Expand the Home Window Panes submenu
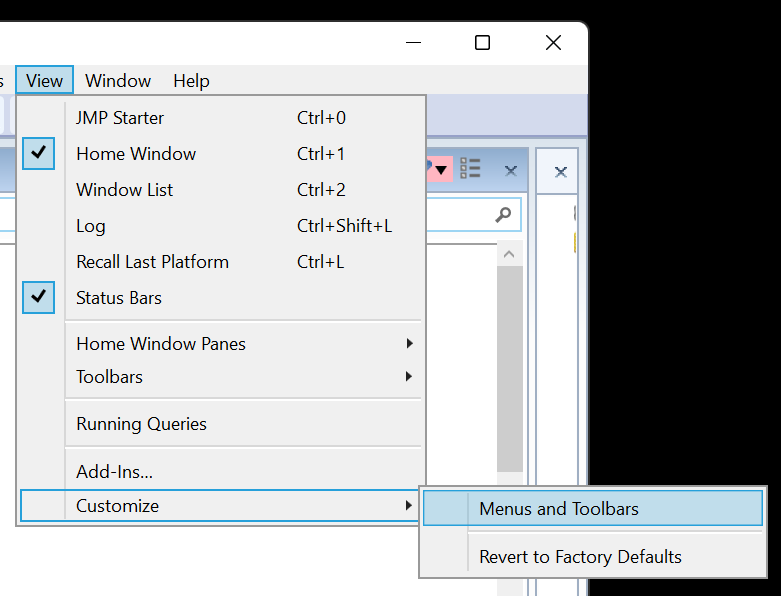The width and height of the screenshot is (781, 596). (160, 344)
